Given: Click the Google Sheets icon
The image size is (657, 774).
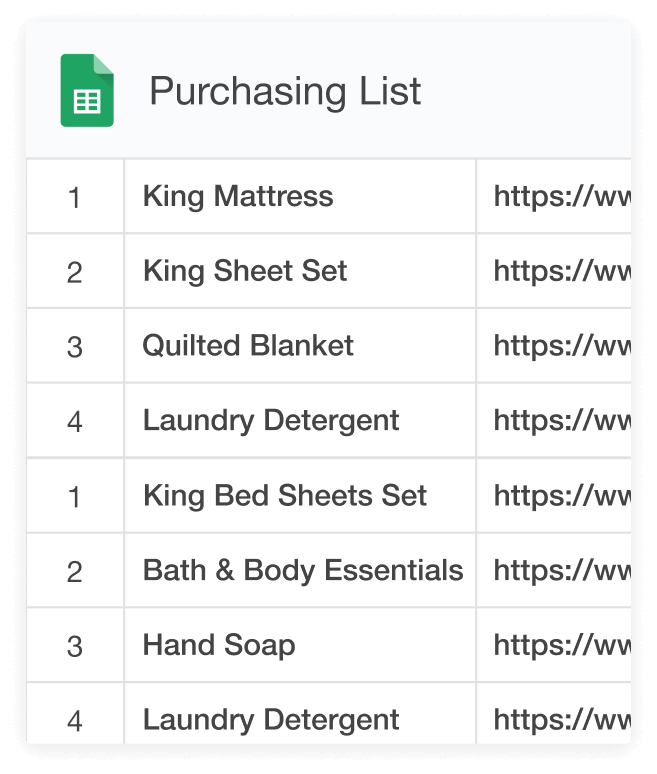Looking at the screenshot, I should pyautogui.click(x=87, y=91).
